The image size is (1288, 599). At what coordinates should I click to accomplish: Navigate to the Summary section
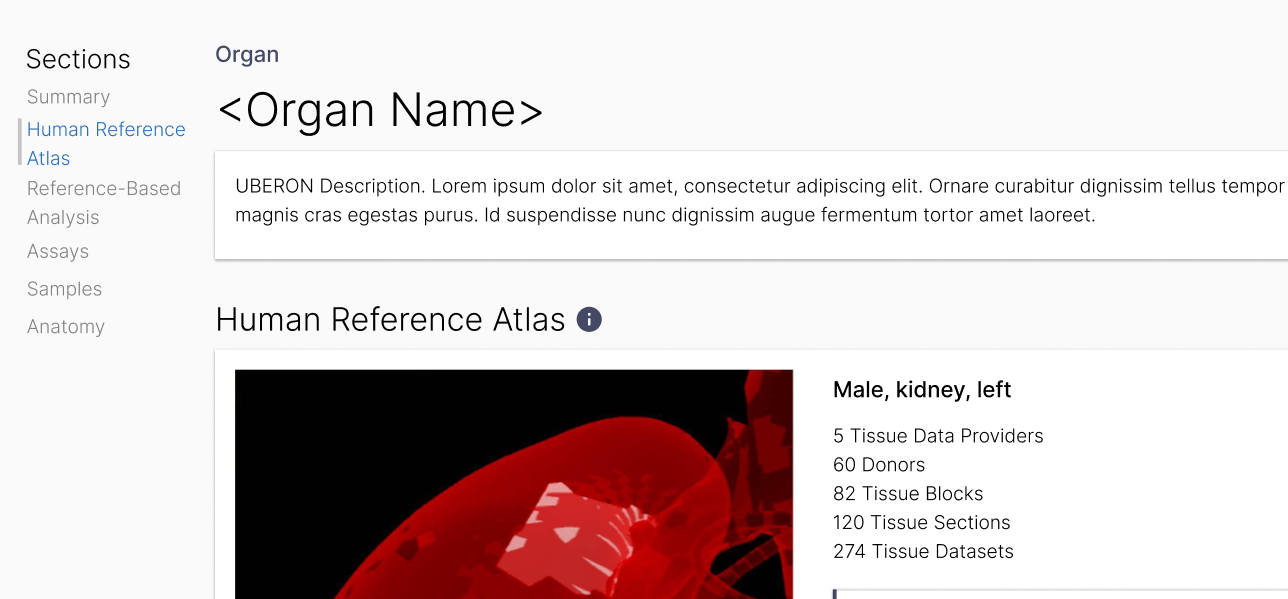tap(68, 97)
